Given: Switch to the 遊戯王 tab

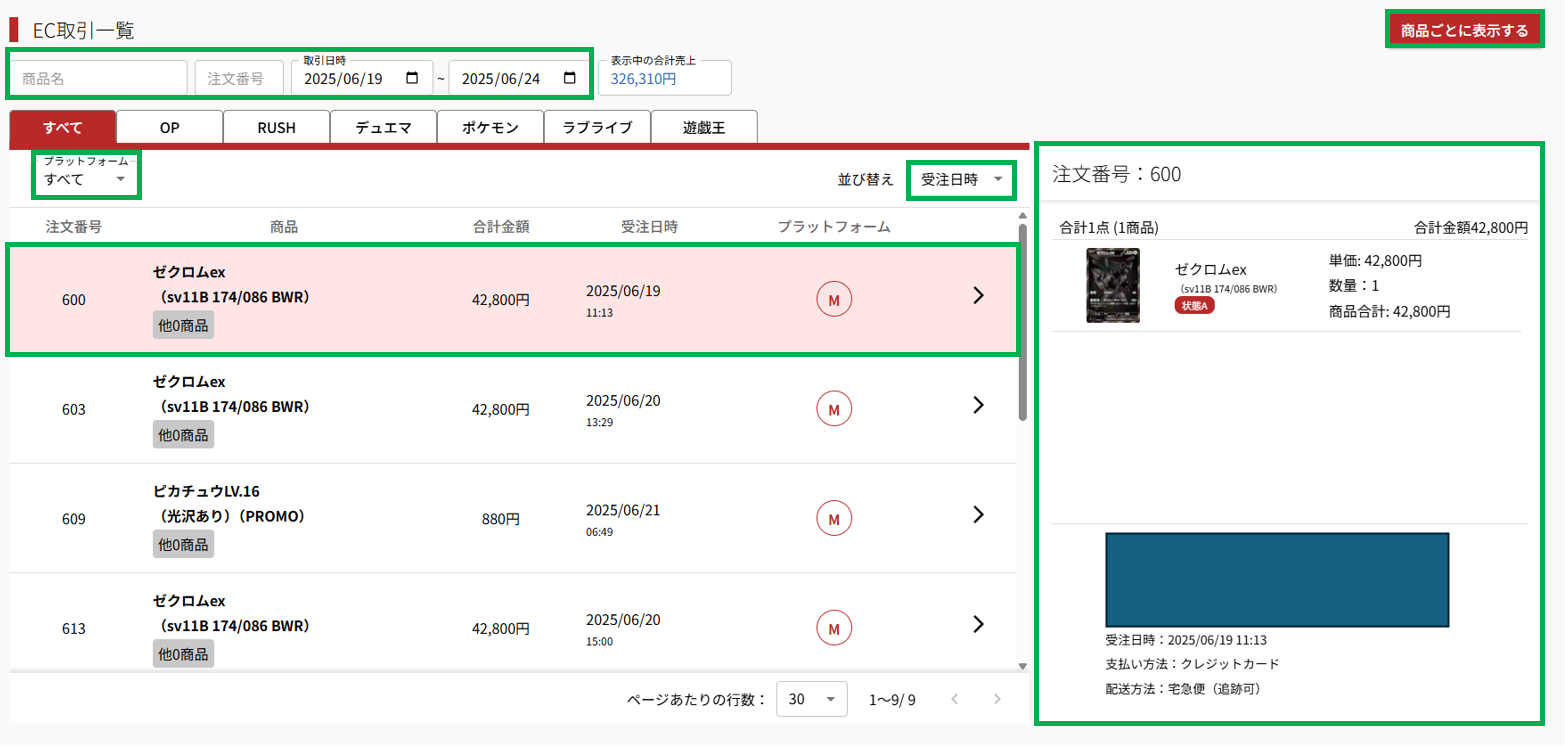Looking at the screenshot, I should click(703, 128).
